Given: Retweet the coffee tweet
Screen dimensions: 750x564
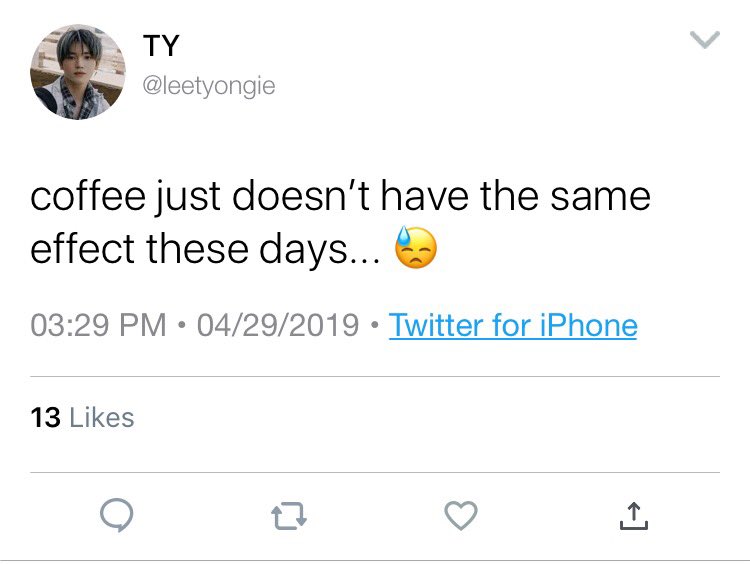Looking at the screenshot, I should point(289,516).
